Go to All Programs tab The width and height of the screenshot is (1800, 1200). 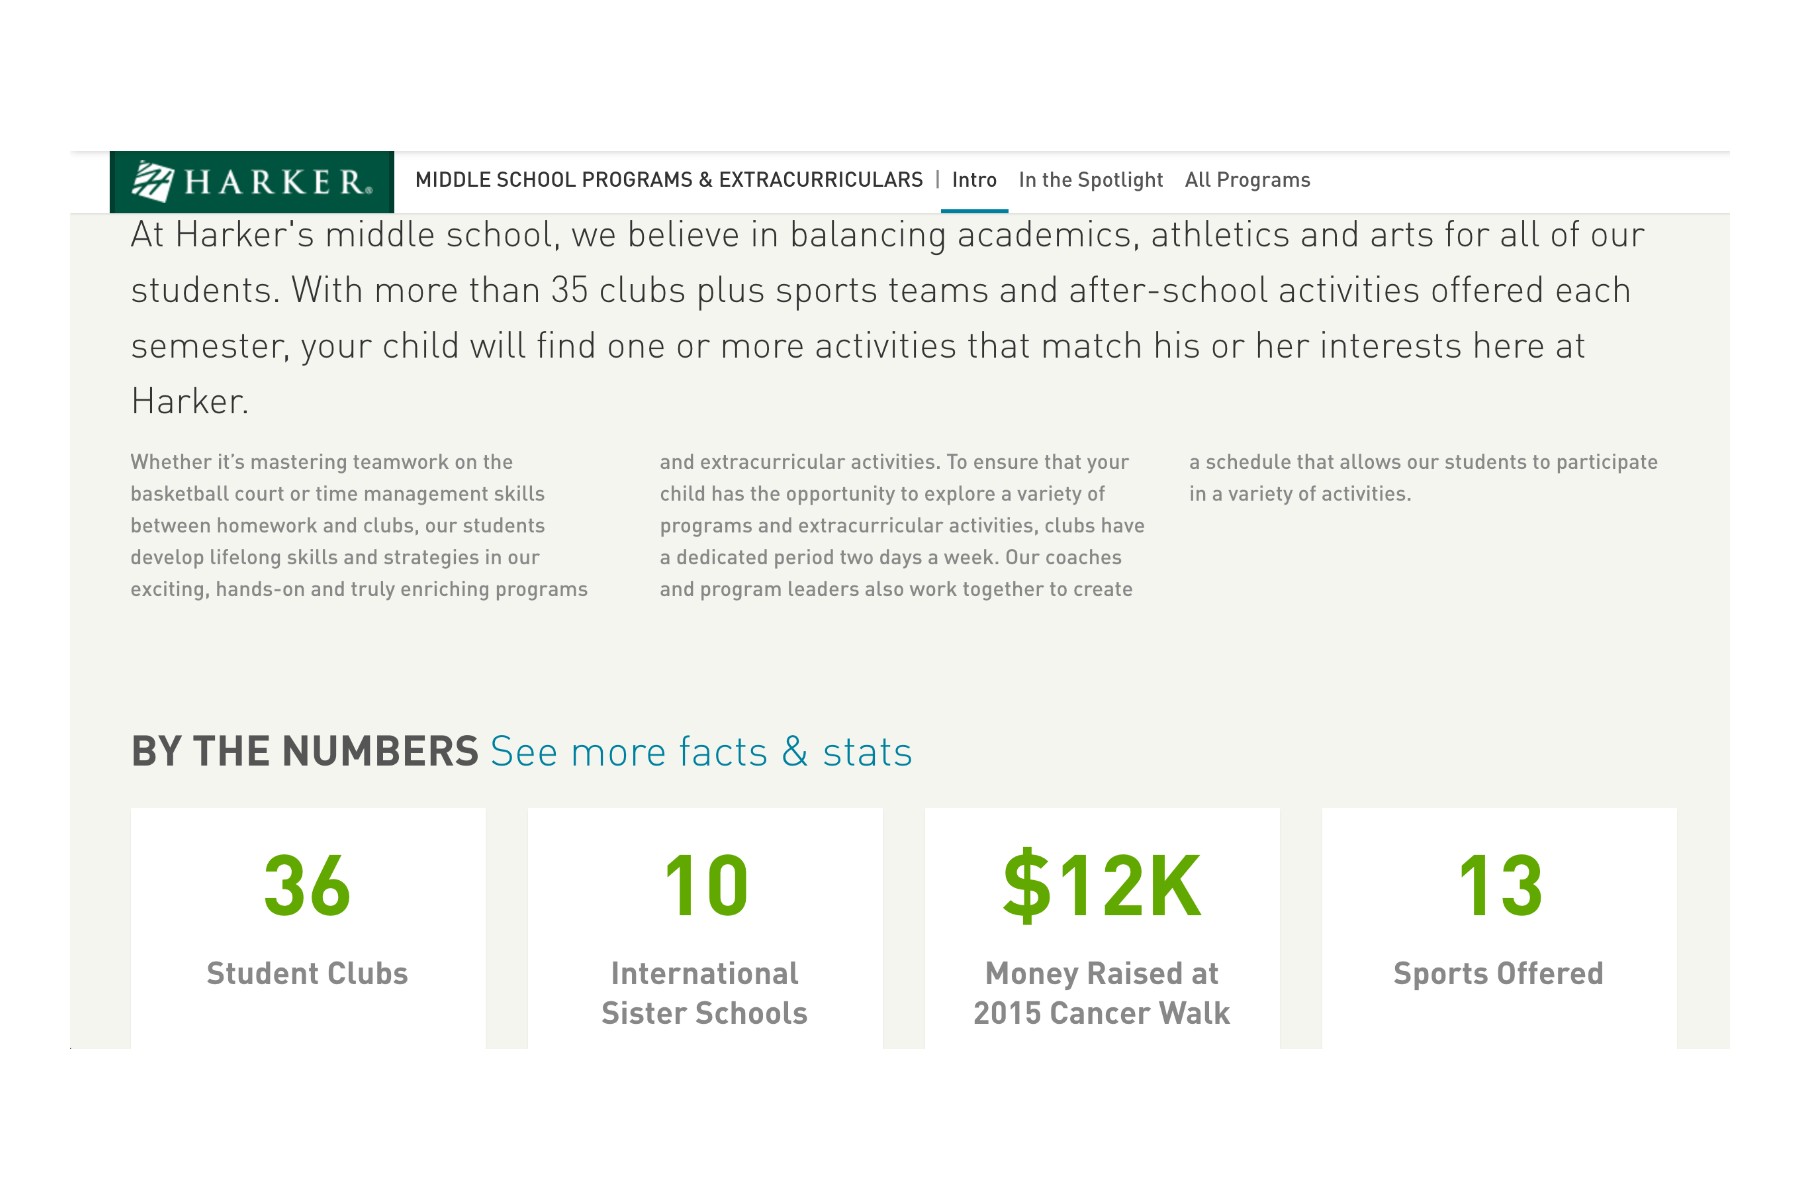coord(1247,181)
